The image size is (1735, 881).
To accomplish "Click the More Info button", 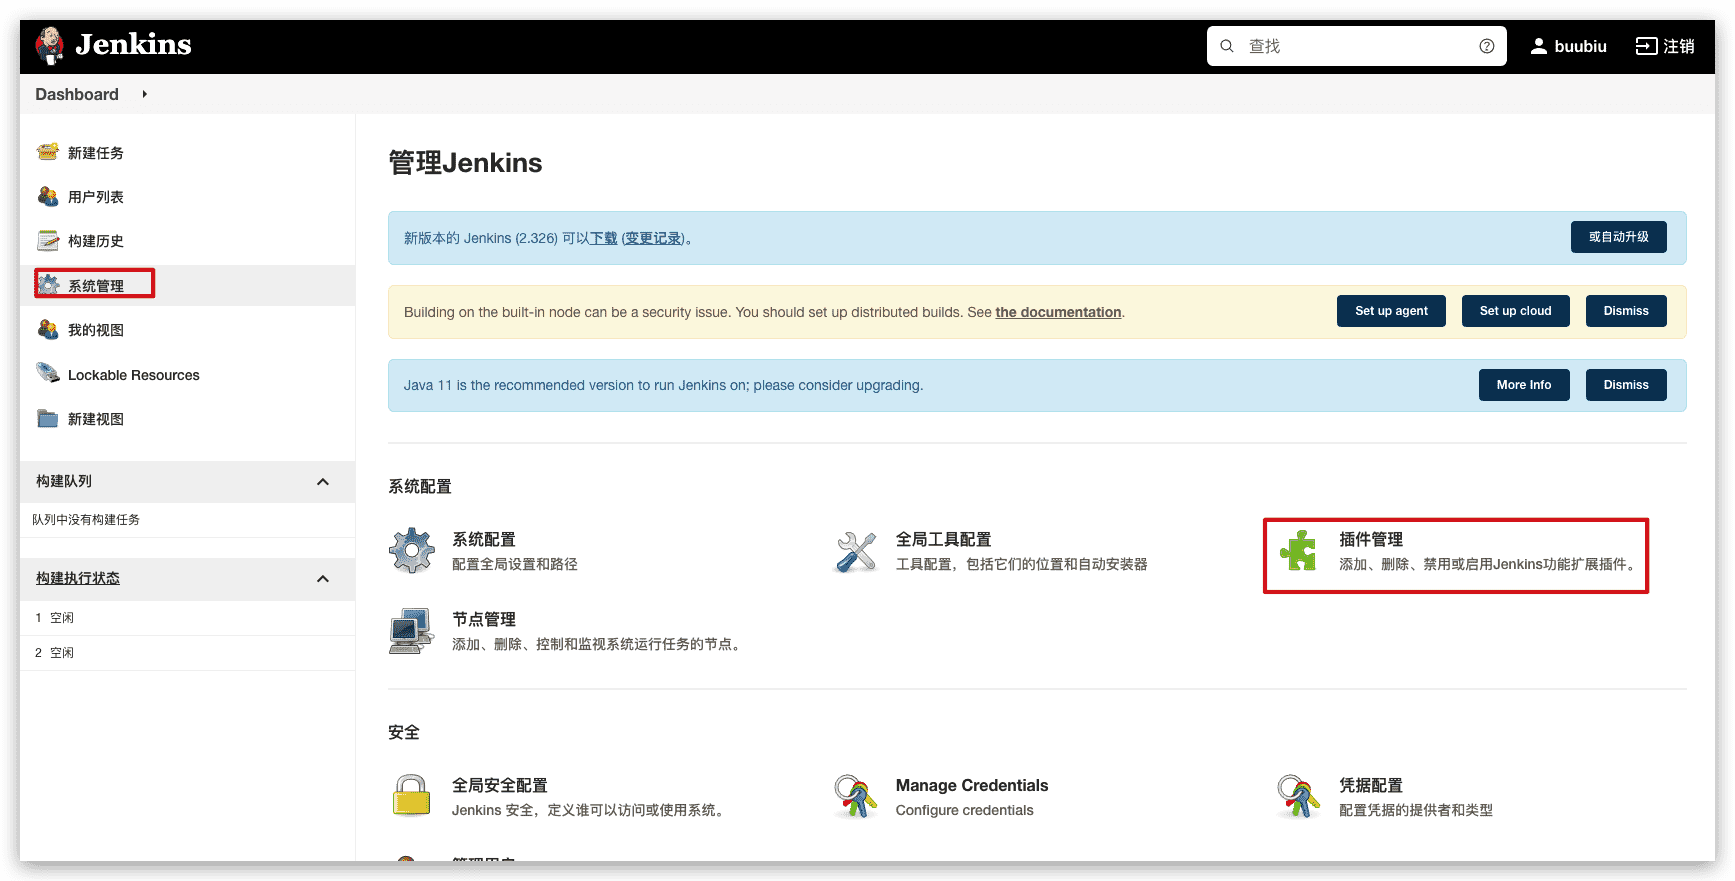I will pyautogui.click(x=1523, y=385).
